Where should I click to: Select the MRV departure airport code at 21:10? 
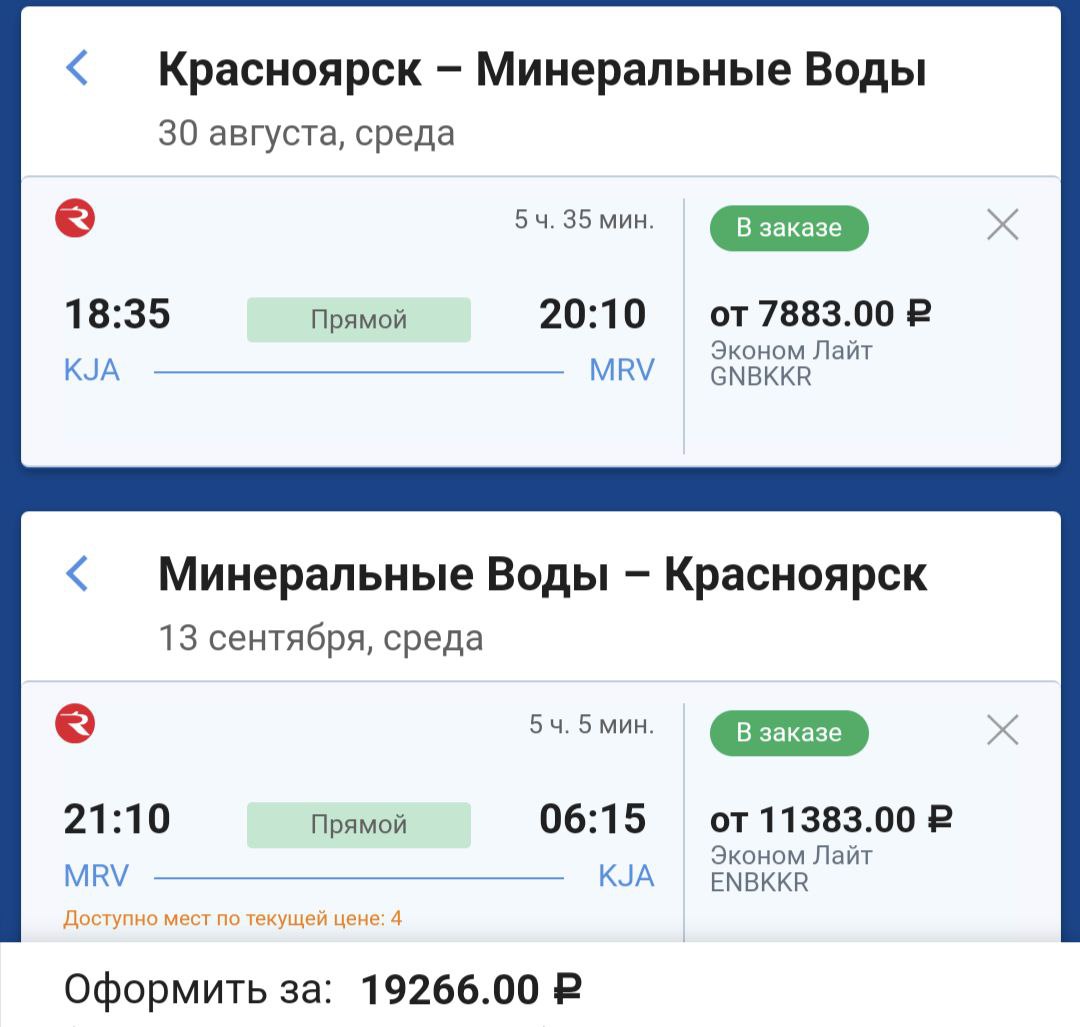pyautogui.click(x=96, y=877)
